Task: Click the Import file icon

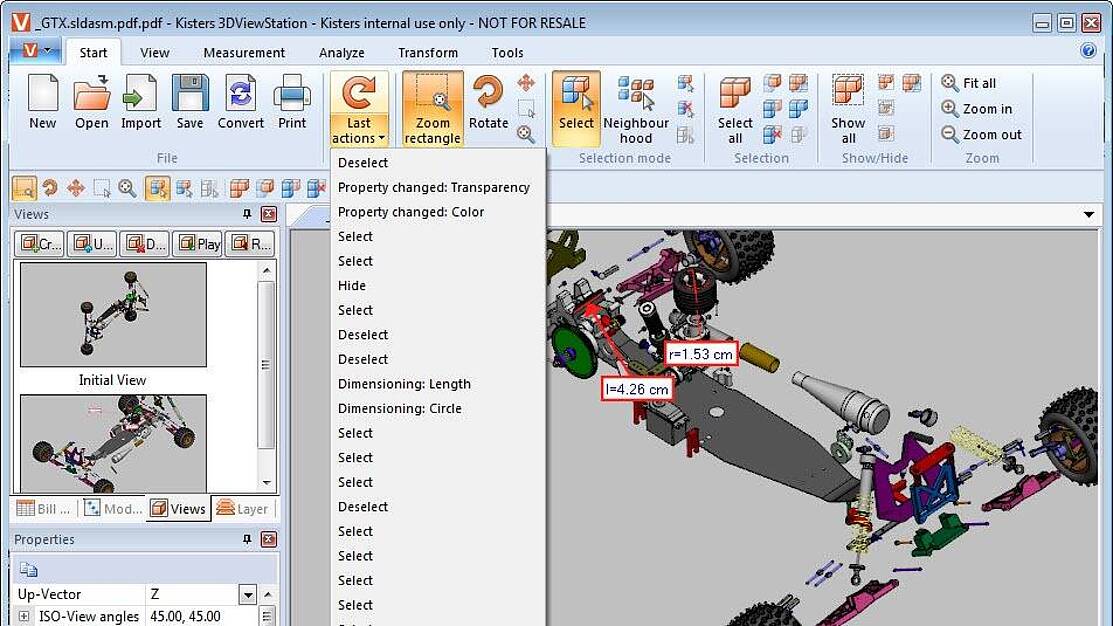Action: (141, 96)
